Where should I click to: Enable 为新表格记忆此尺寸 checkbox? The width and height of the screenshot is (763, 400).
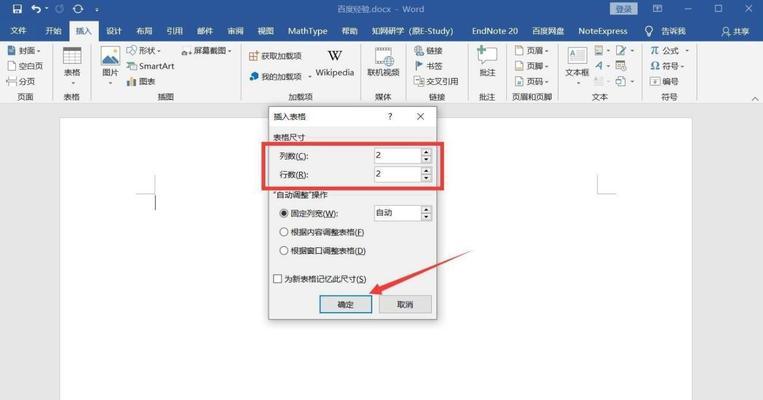tap(278, 279)
